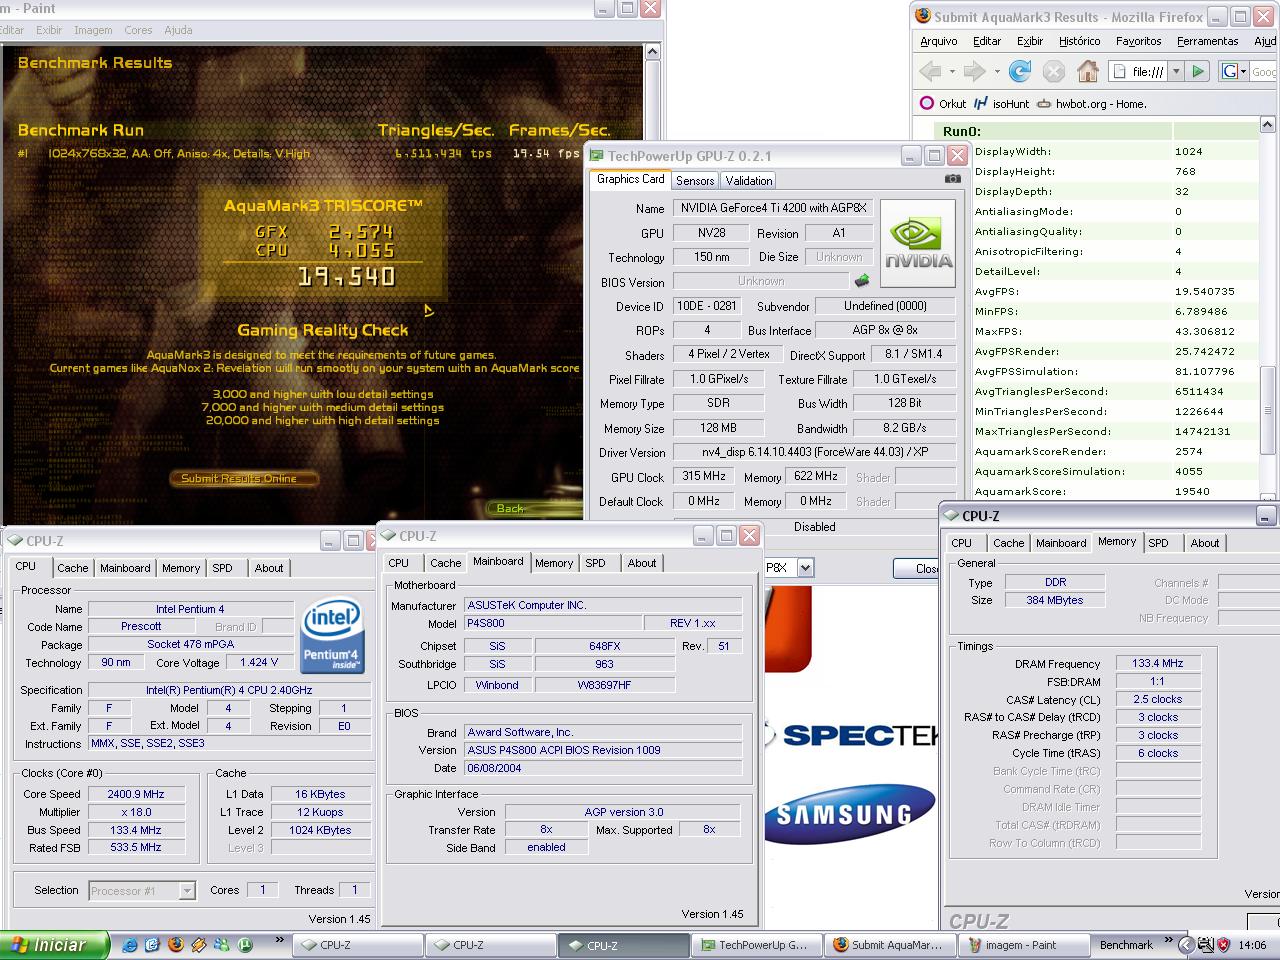Open the Validation tab in GPU-Z
The height and width of the screenshot is (960, 1280).
(749, 181)
